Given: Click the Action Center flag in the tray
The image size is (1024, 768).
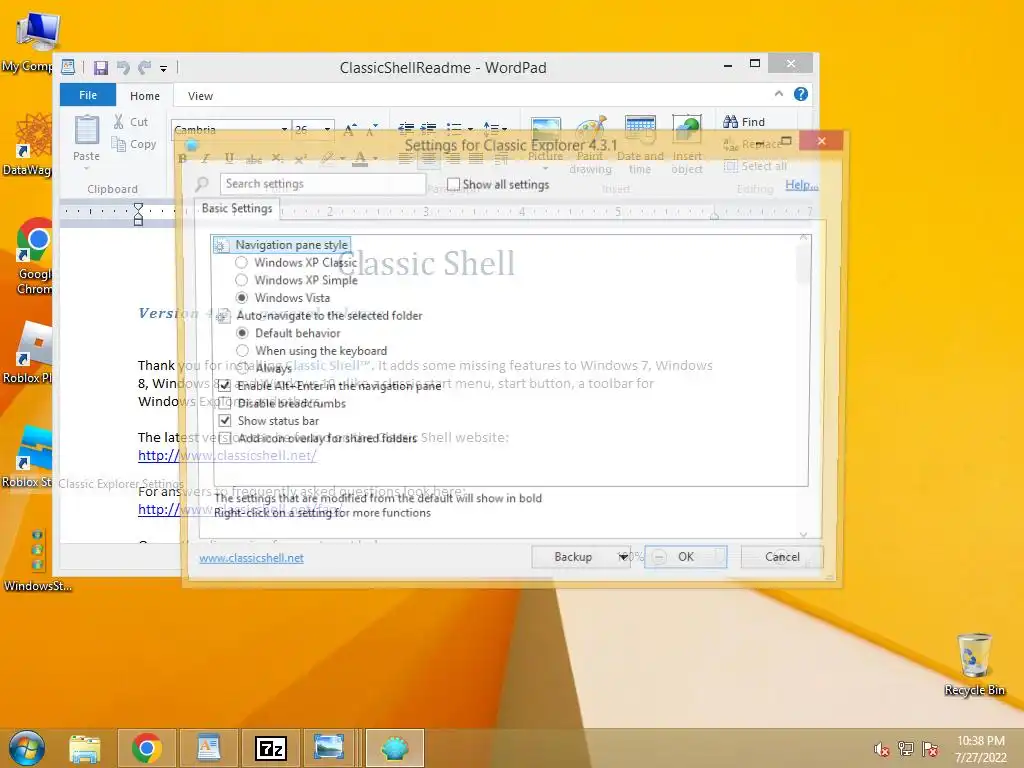Looking at the screenshot, I should point(930,749).
